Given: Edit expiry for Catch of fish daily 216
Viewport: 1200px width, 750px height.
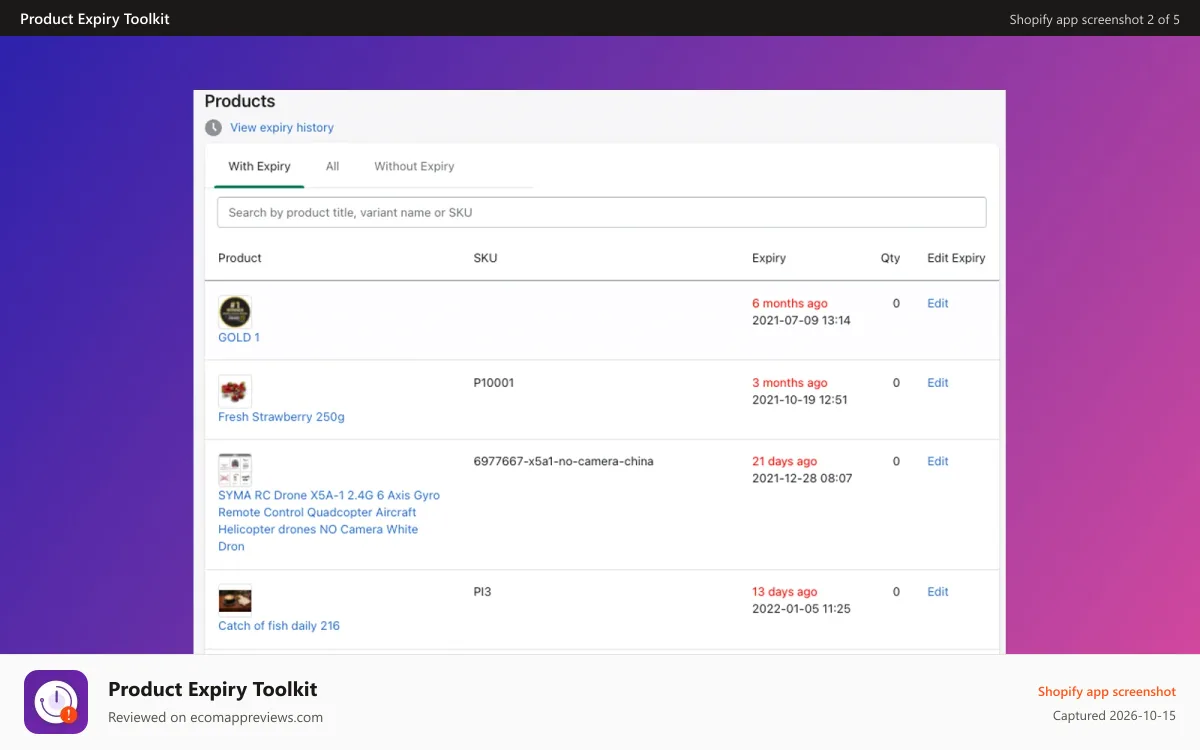Looking at the screenshot, I should (x=938, y=592).
